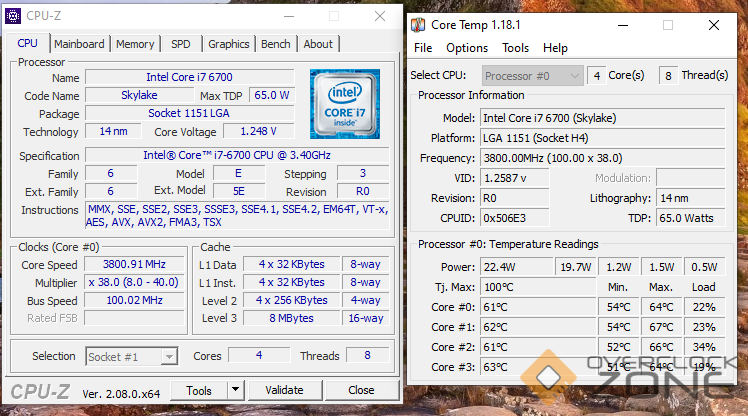Click the Core #0 temperature '61°C'
Screen dimensions: 748x416
(538, 307)
